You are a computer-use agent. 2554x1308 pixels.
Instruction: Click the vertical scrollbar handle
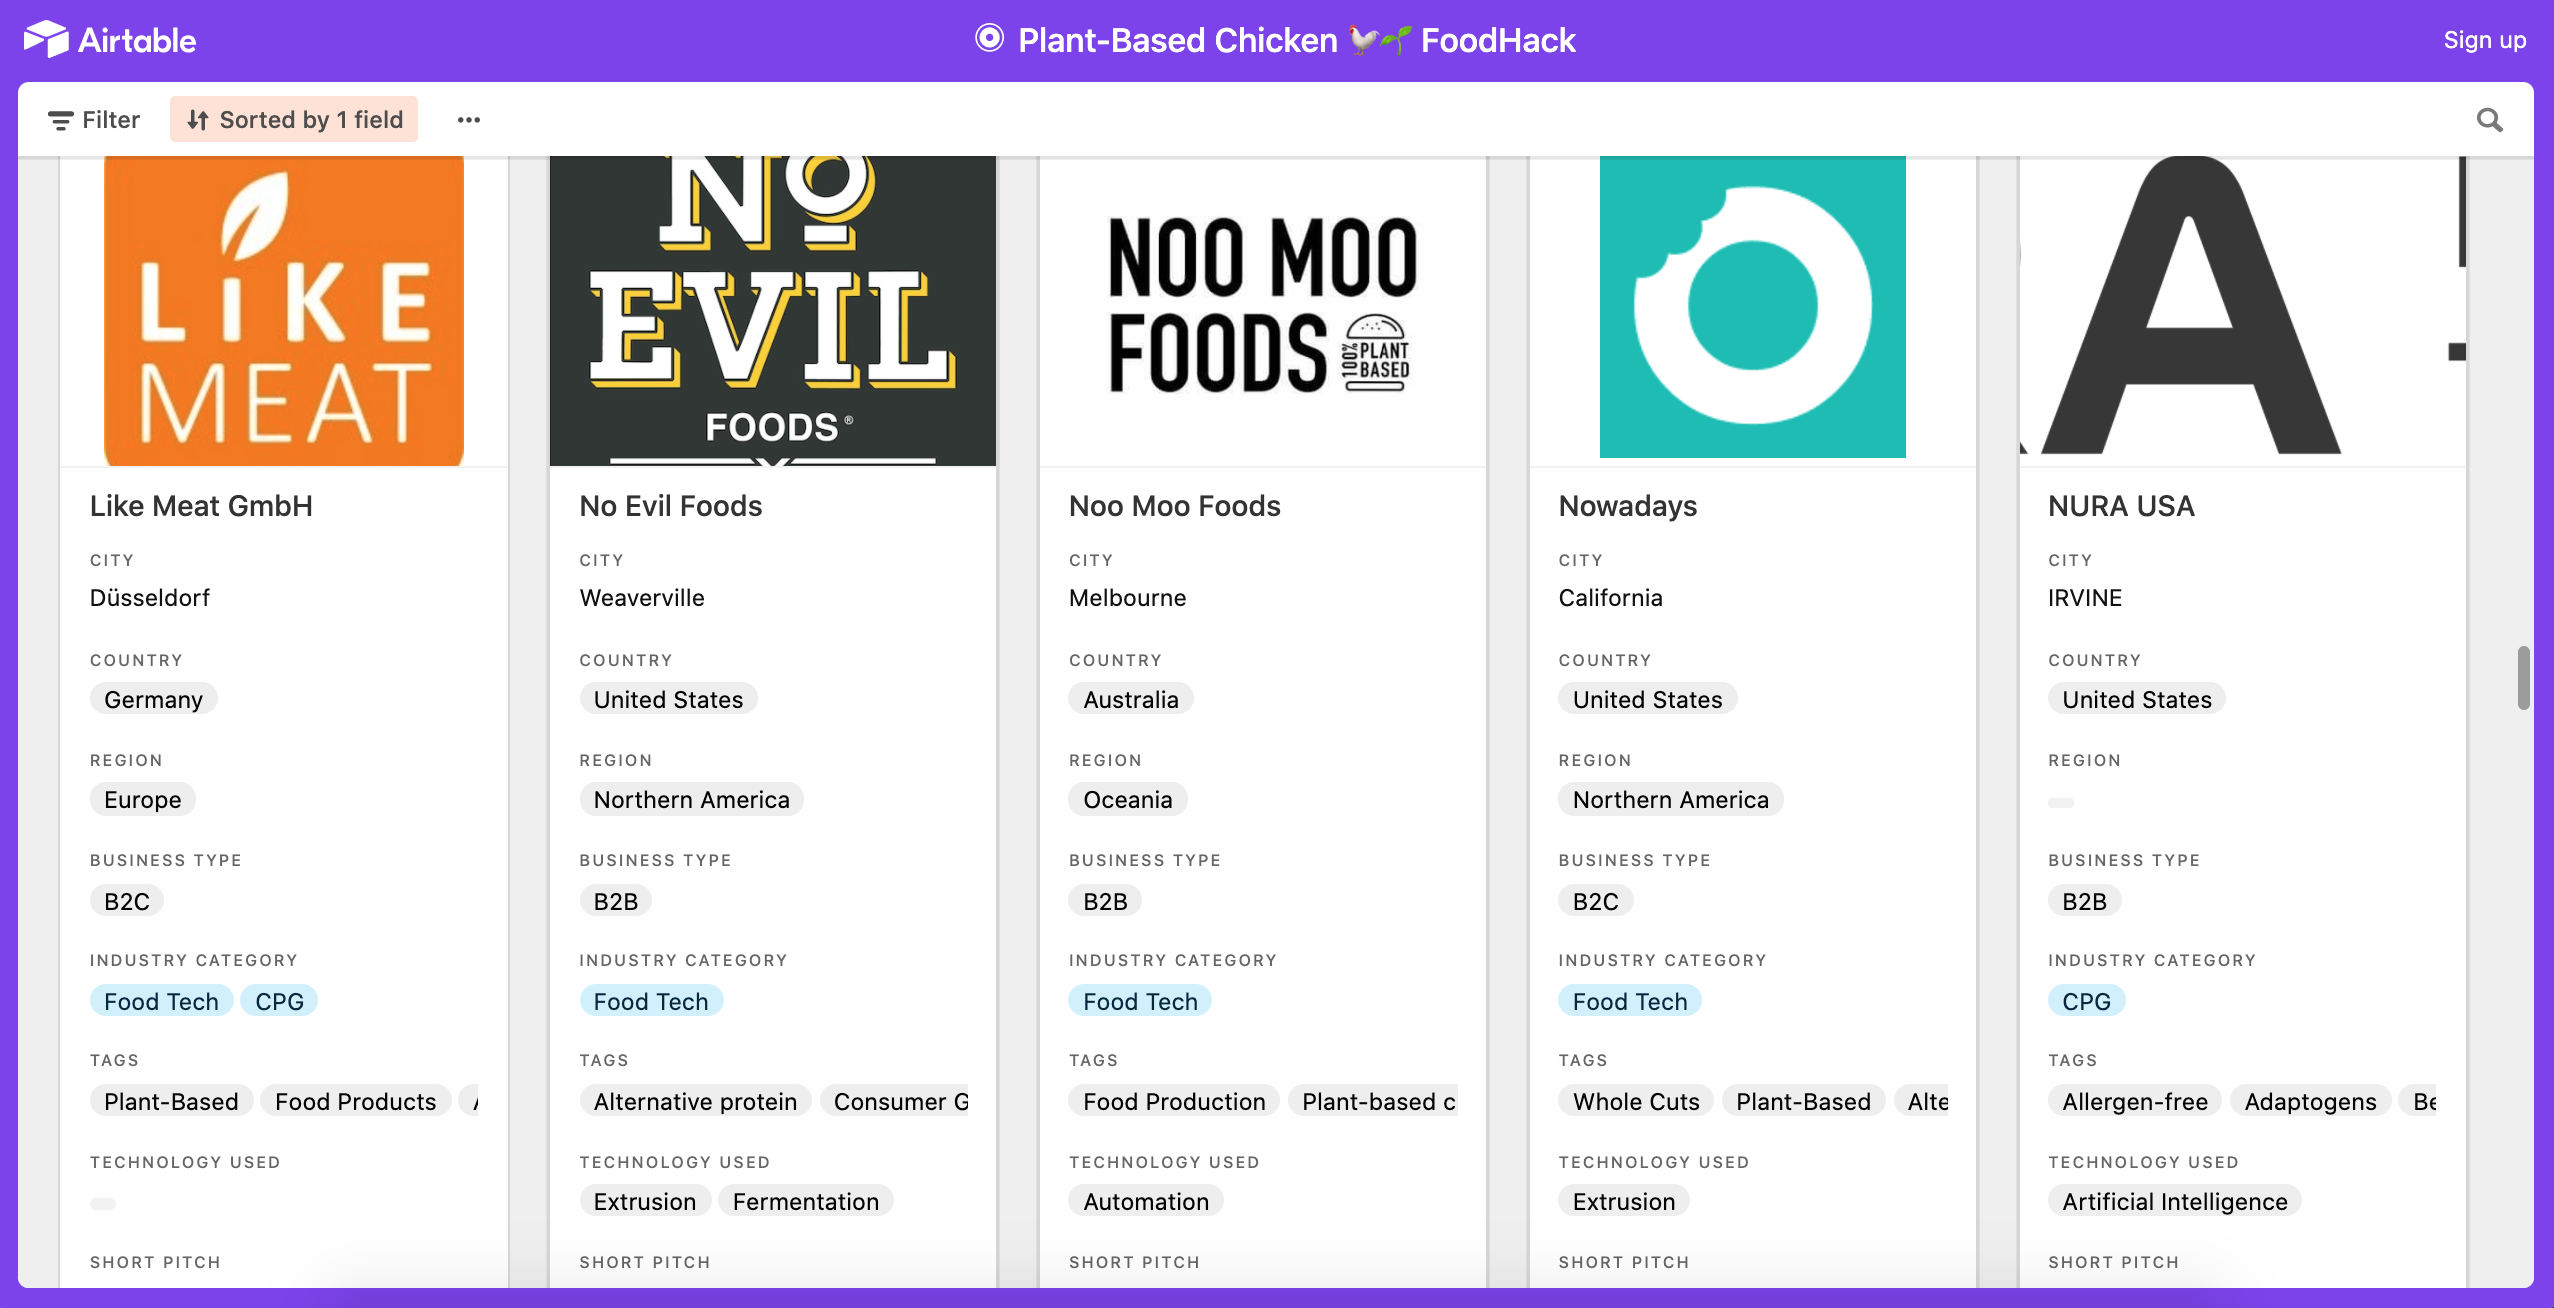click(2523, 678)
